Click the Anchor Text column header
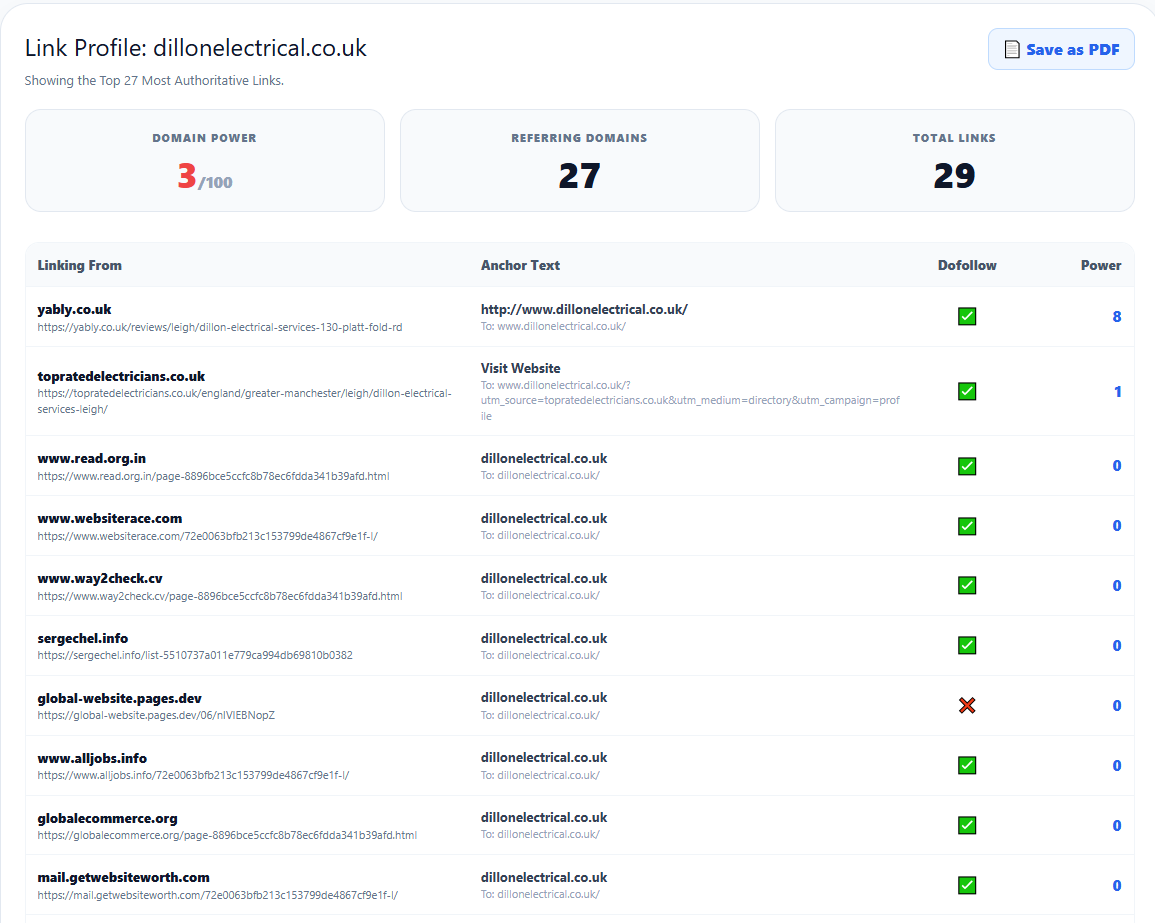 pos(520,265)
